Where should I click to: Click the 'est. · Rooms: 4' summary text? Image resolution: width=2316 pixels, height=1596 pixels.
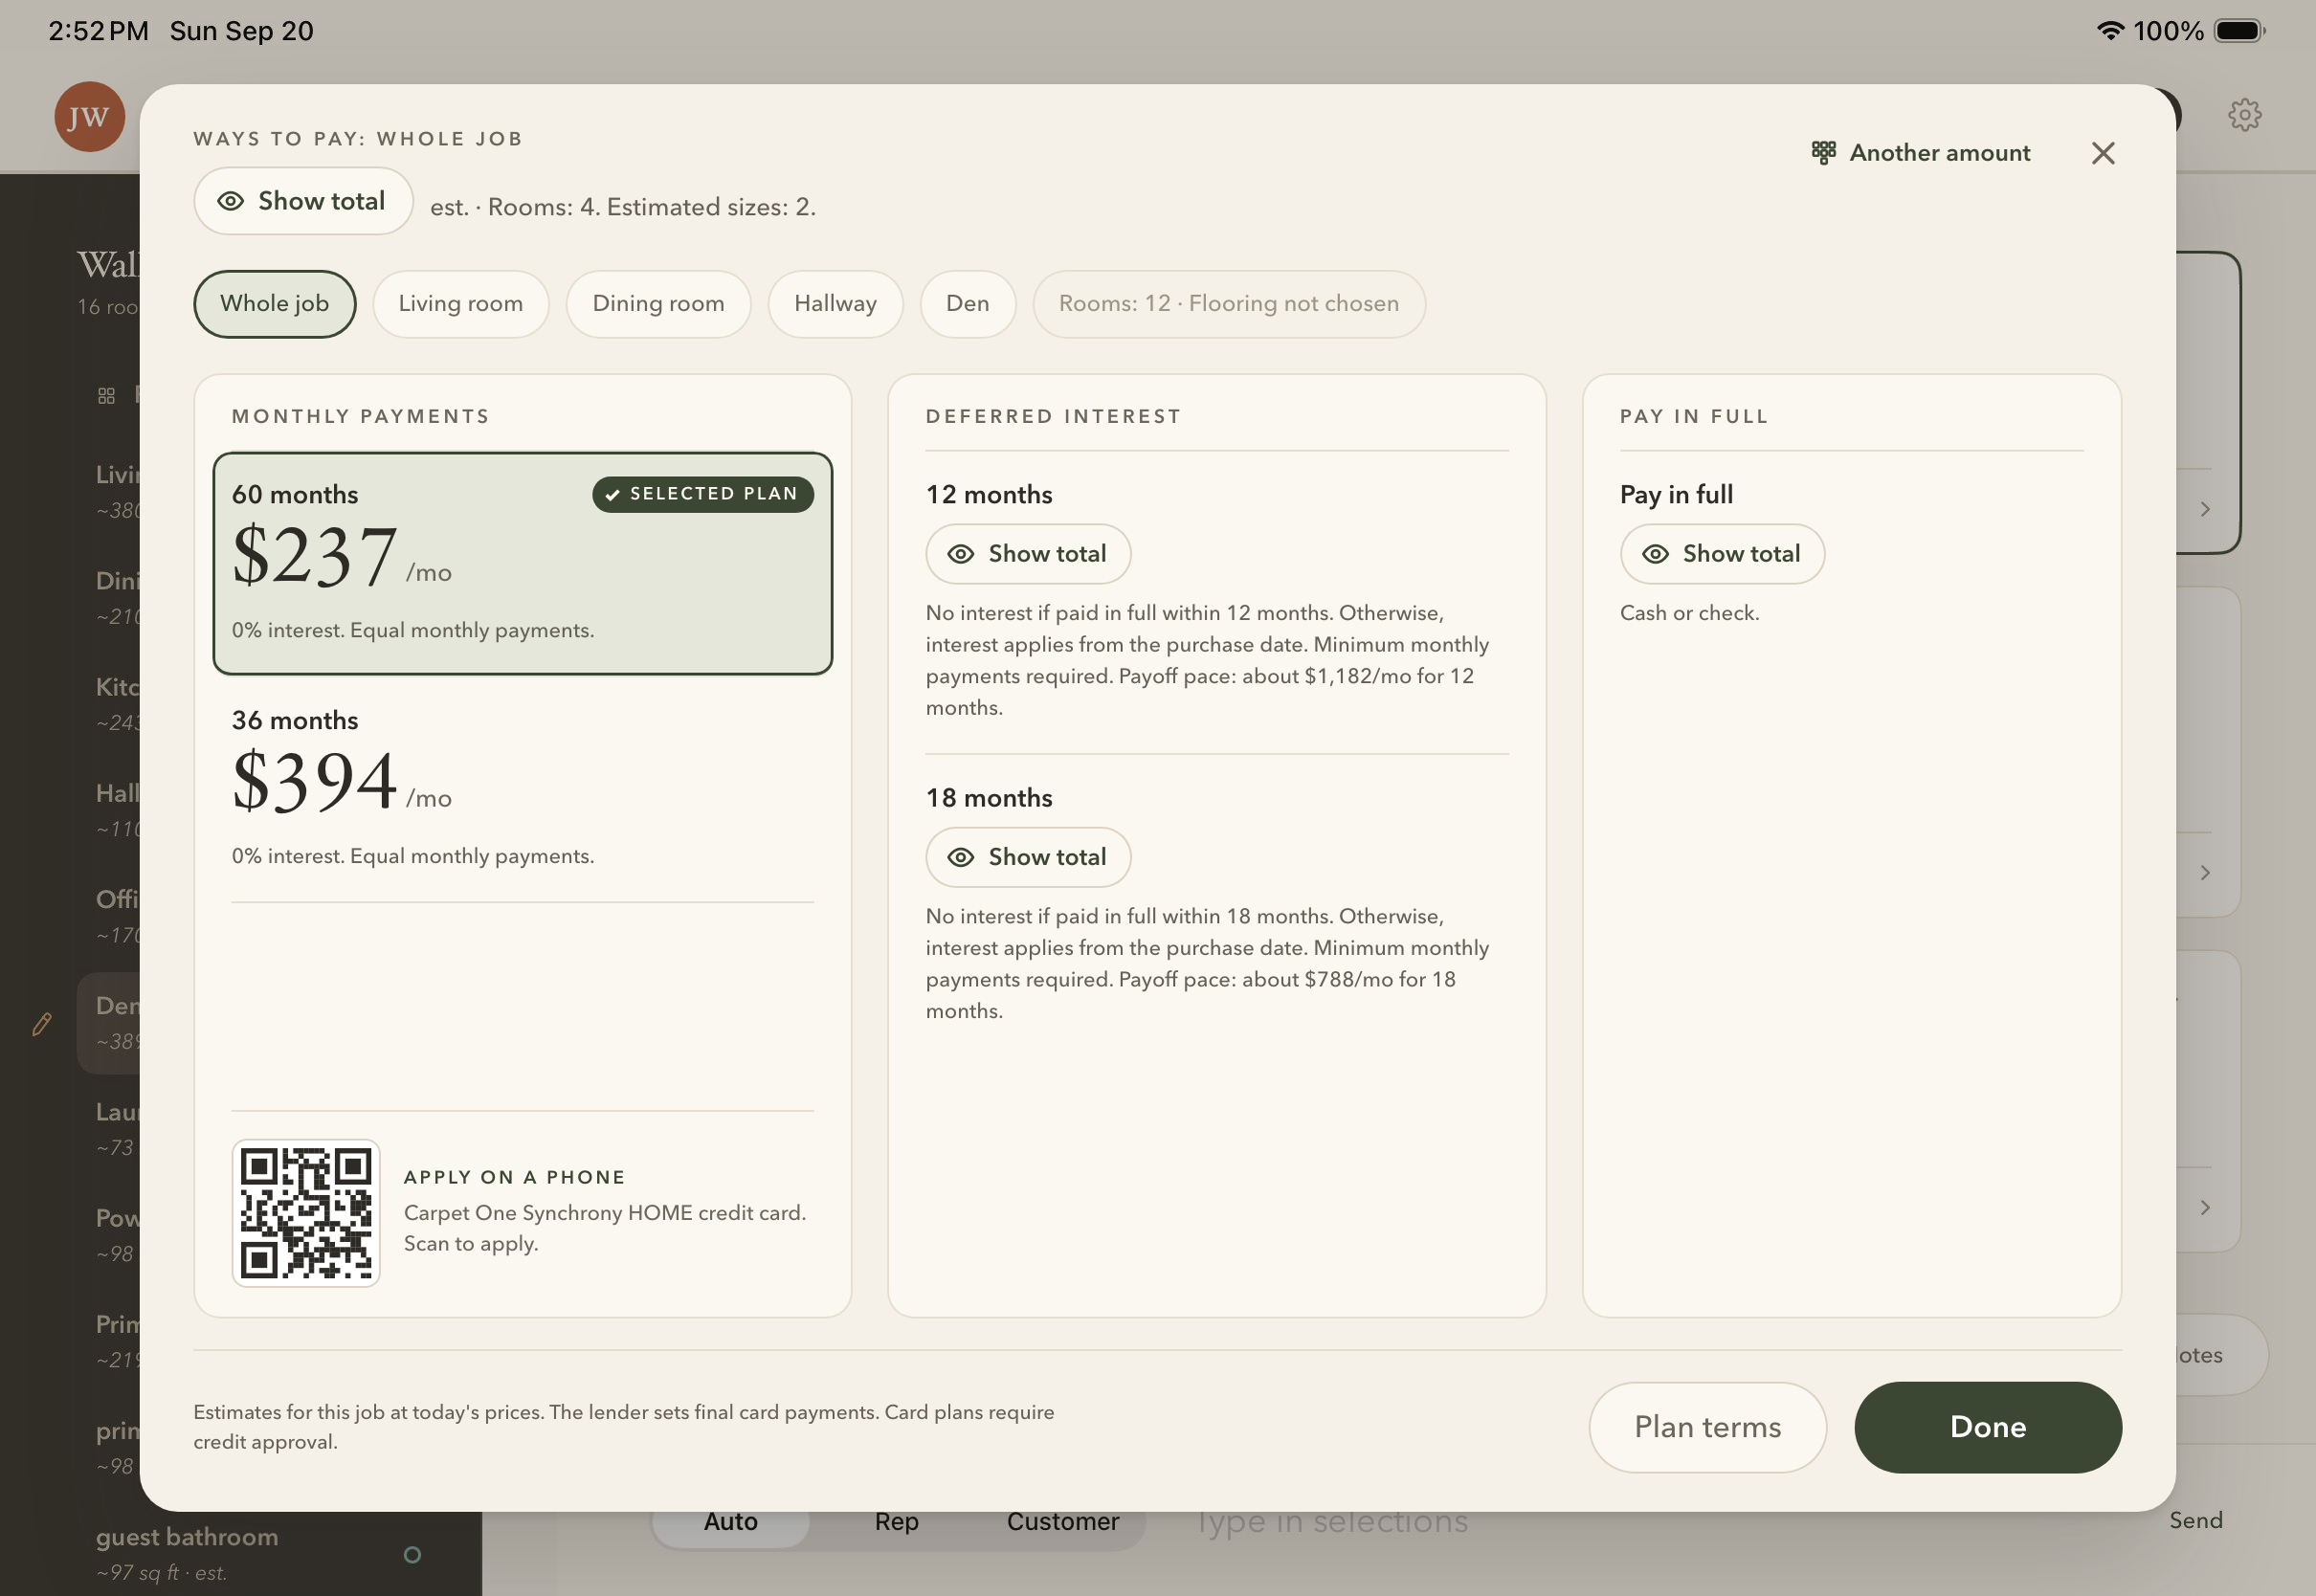tap(623, 207)
